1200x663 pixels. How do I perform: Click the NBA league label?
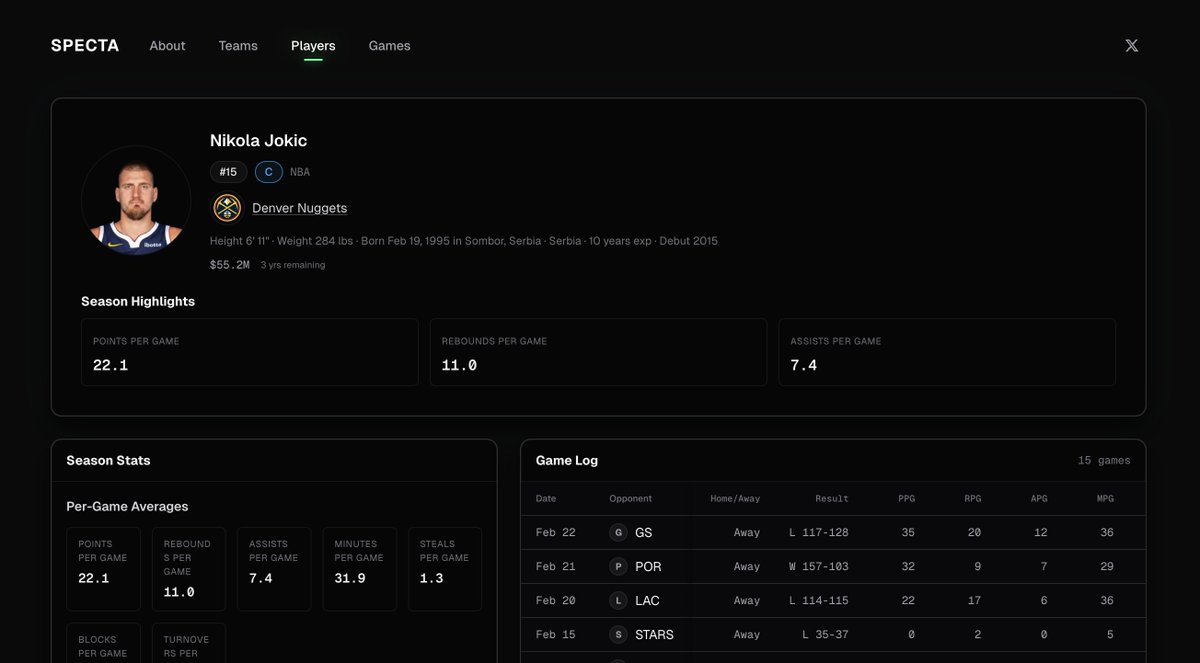300,172
